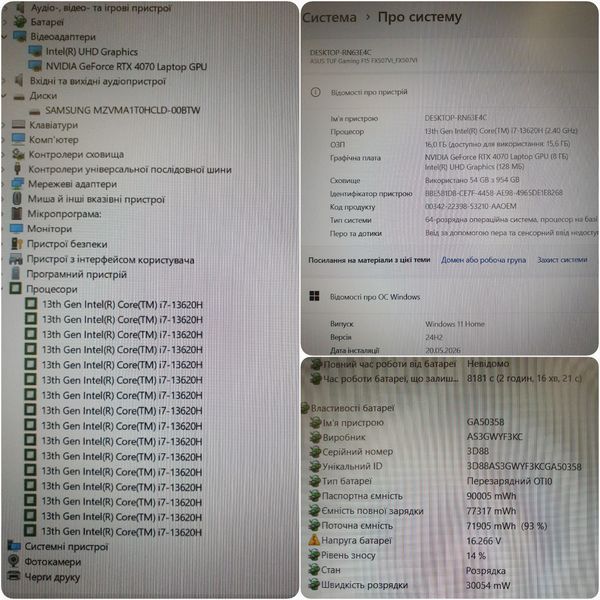
Task: Click the Відомості про пристрій section header
Action: [x=369, y=92]
